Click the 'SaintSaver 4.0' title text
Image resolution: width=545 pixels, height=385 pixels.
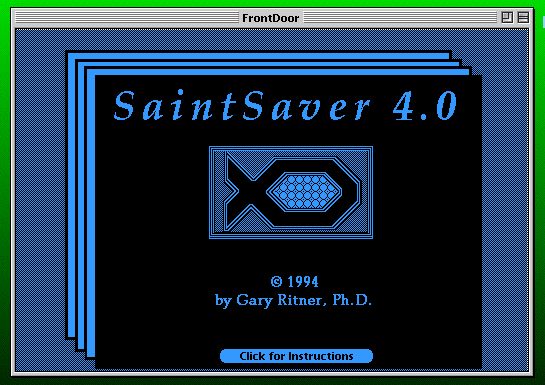click(x=286, y=106)
